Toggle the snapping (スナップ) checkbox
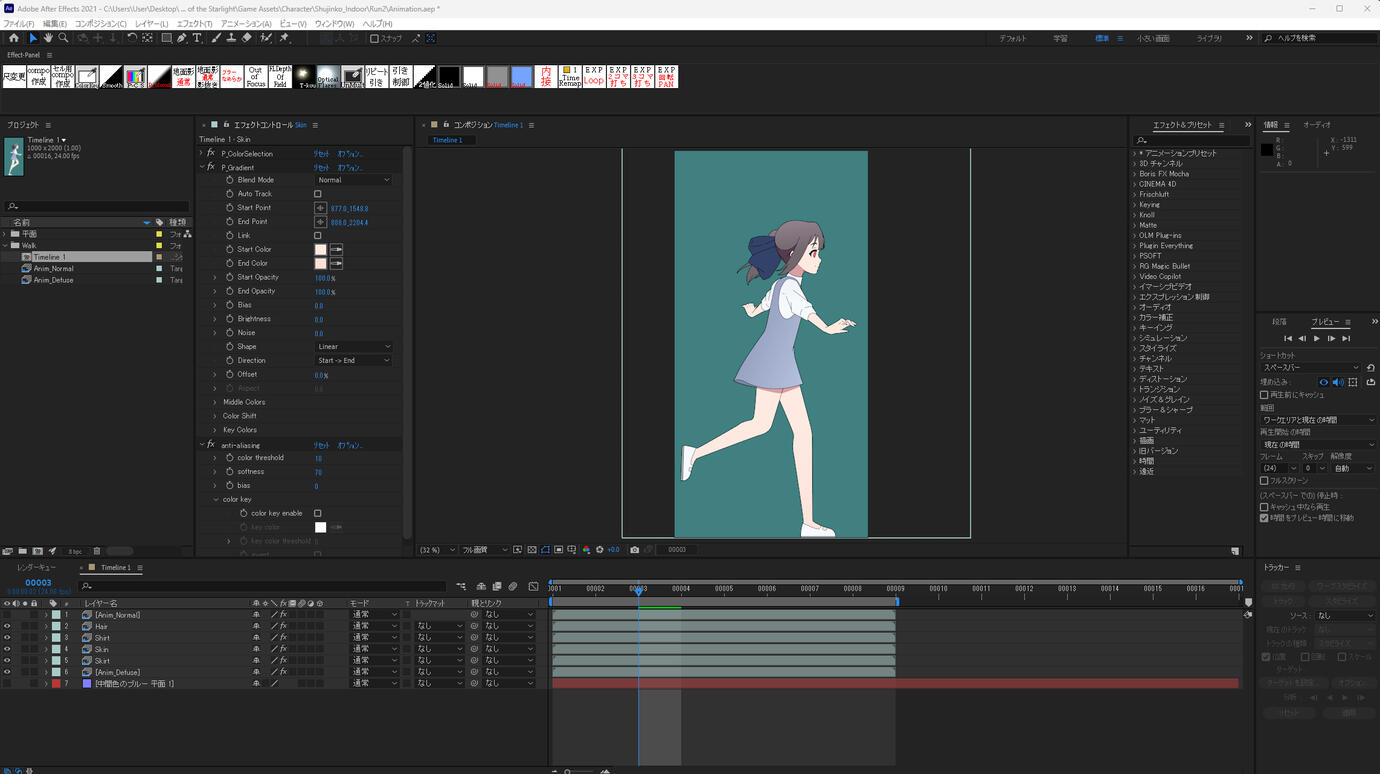1380x774 pixels. 374,39
